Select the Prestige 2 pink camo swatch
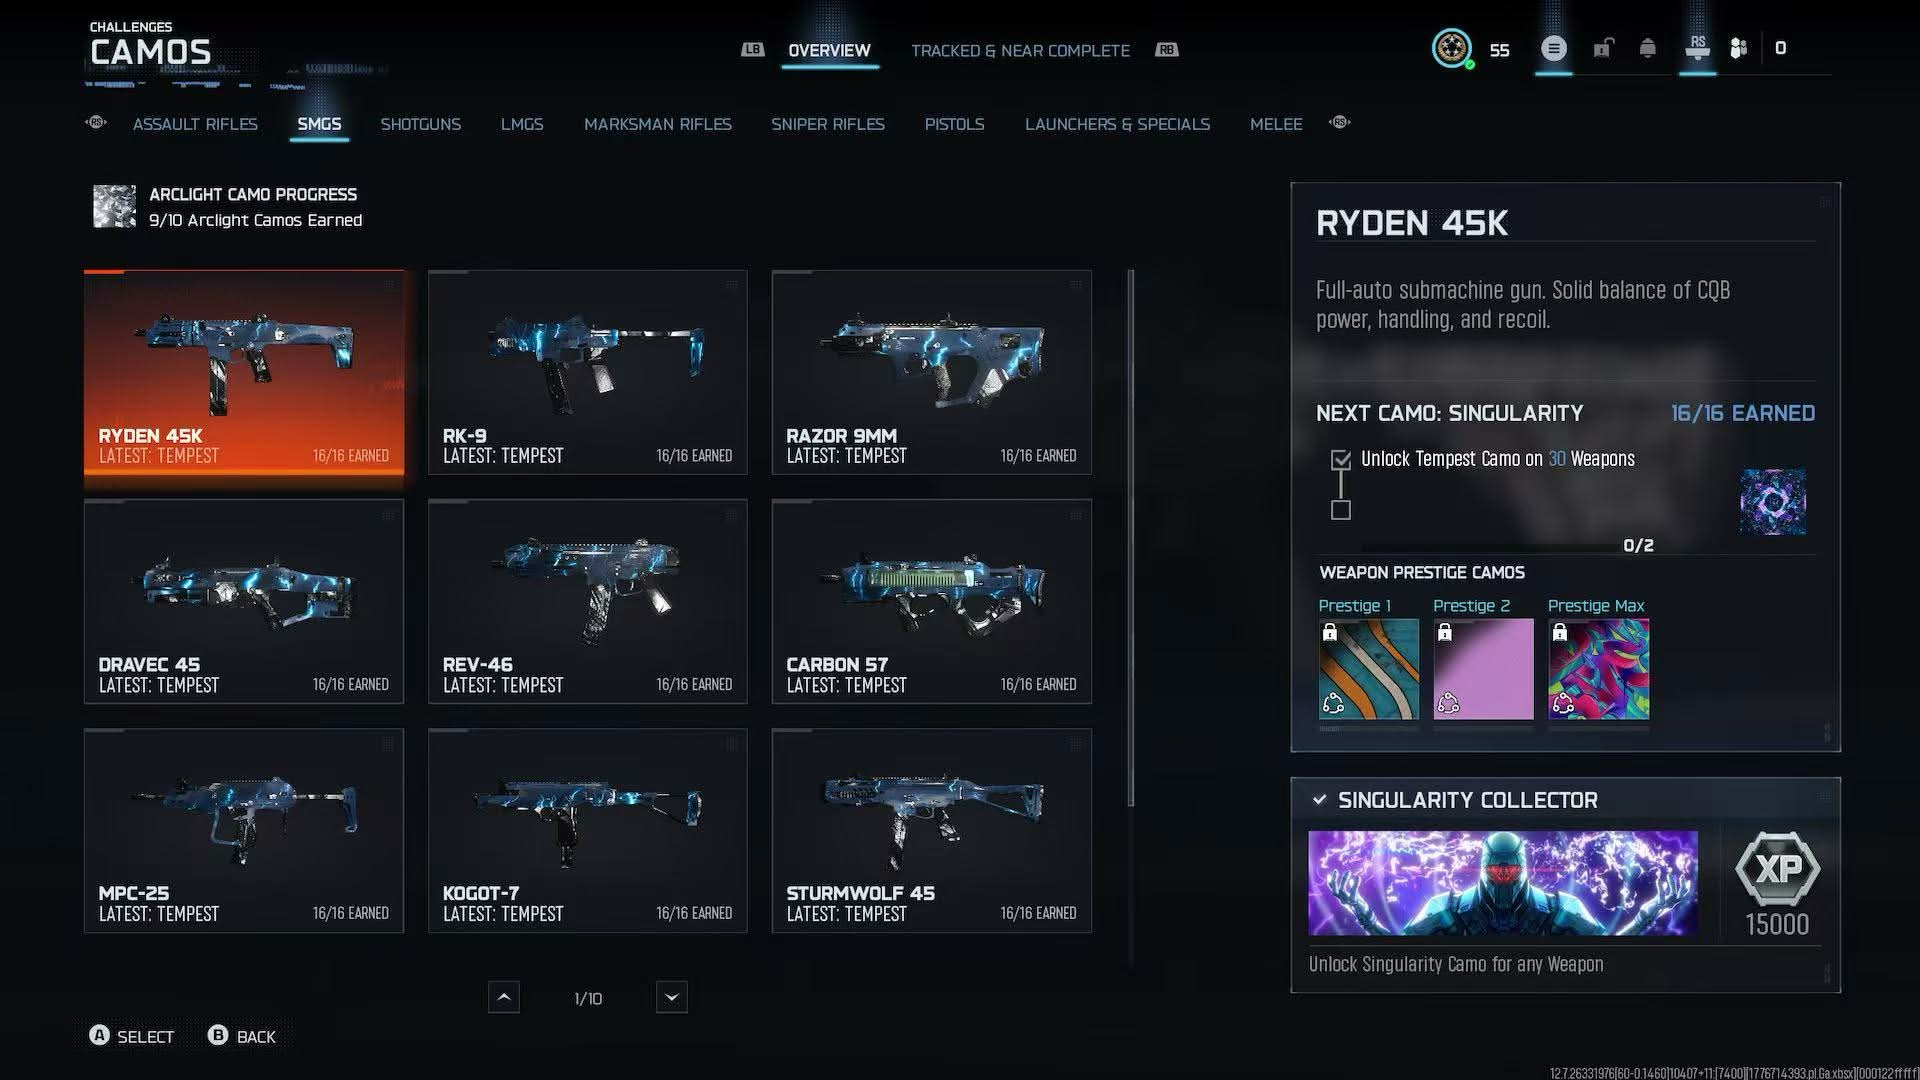The height and width of the screenshot is (1080, 1920). click(1483, 669)
